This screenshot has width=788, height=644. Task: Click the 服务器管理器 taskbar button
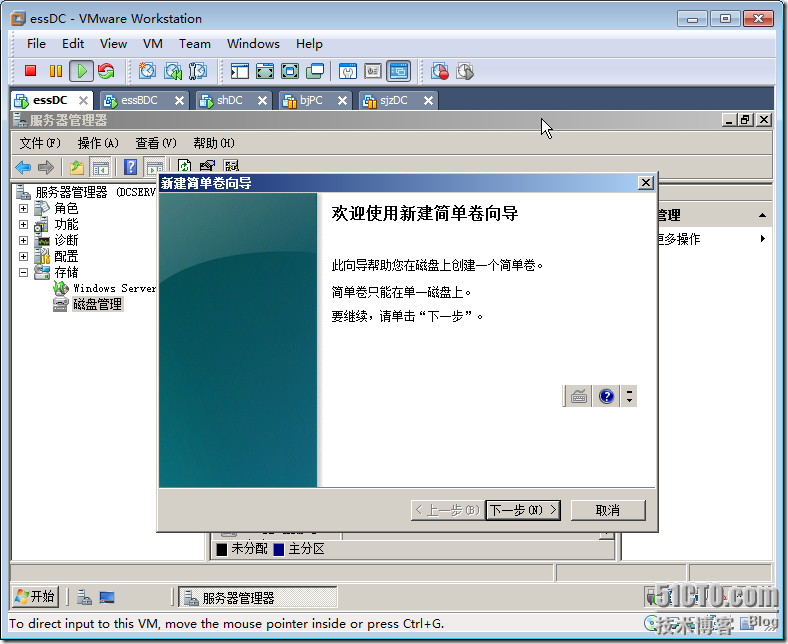pyautogui.click(x=258, y=598)
